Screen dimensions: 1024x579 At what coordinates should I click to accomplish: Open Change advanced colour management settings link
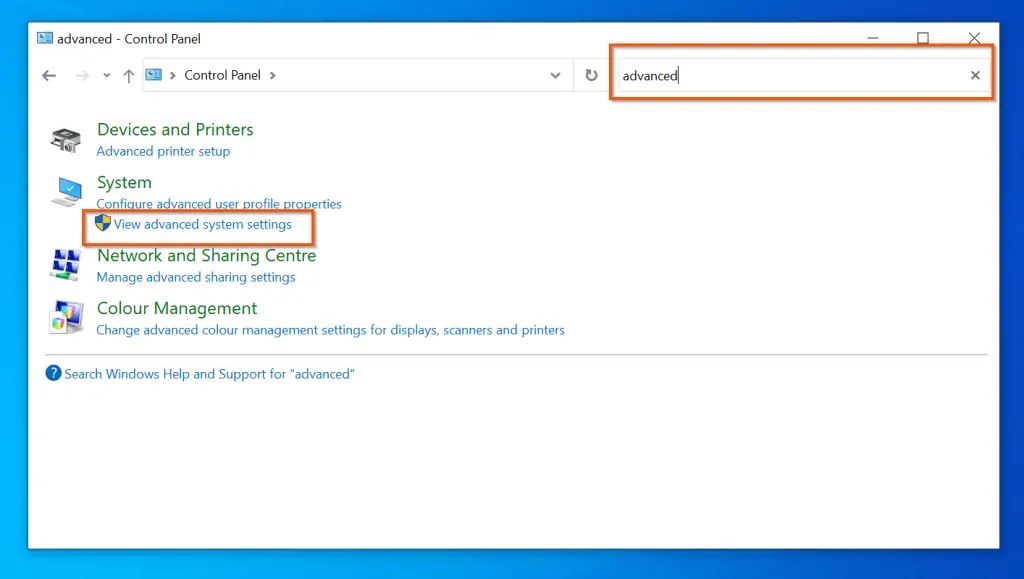pyautogui.click(x=330, y=330)
